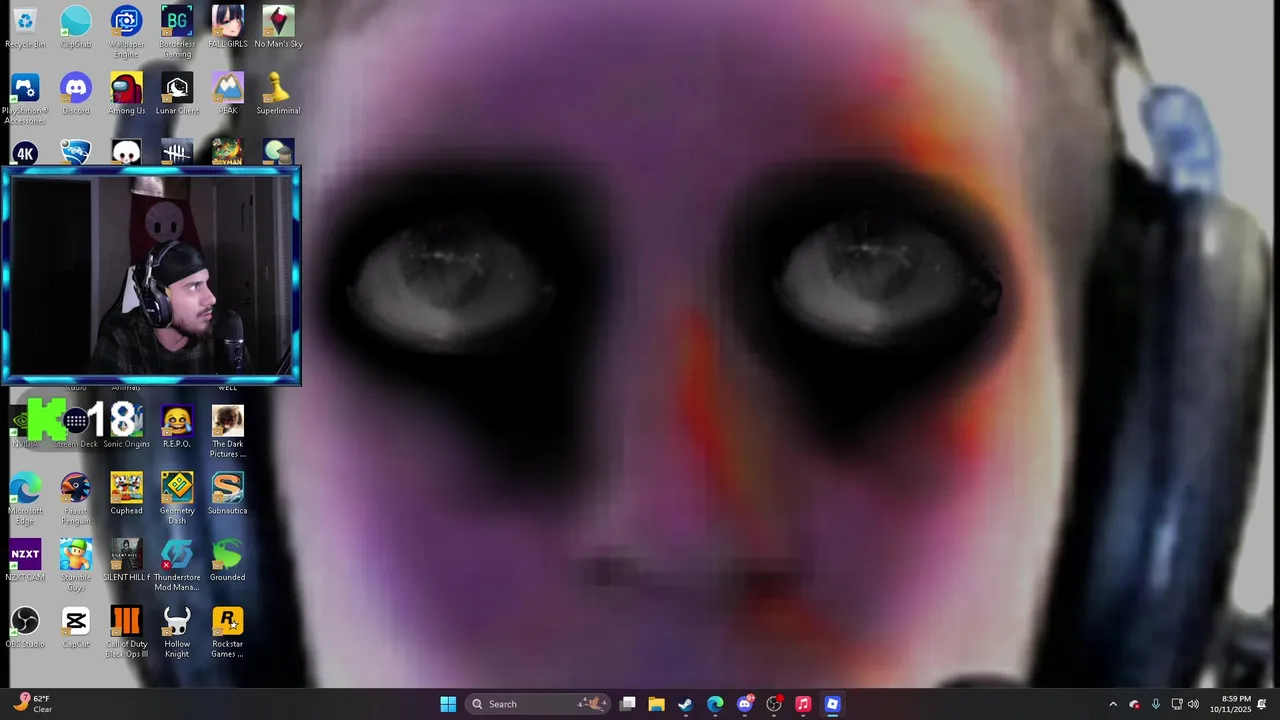The image size is (1280, 720).
Task: Select the FALL GIRLS desktop icon
Action: click(x=227, y=27)
